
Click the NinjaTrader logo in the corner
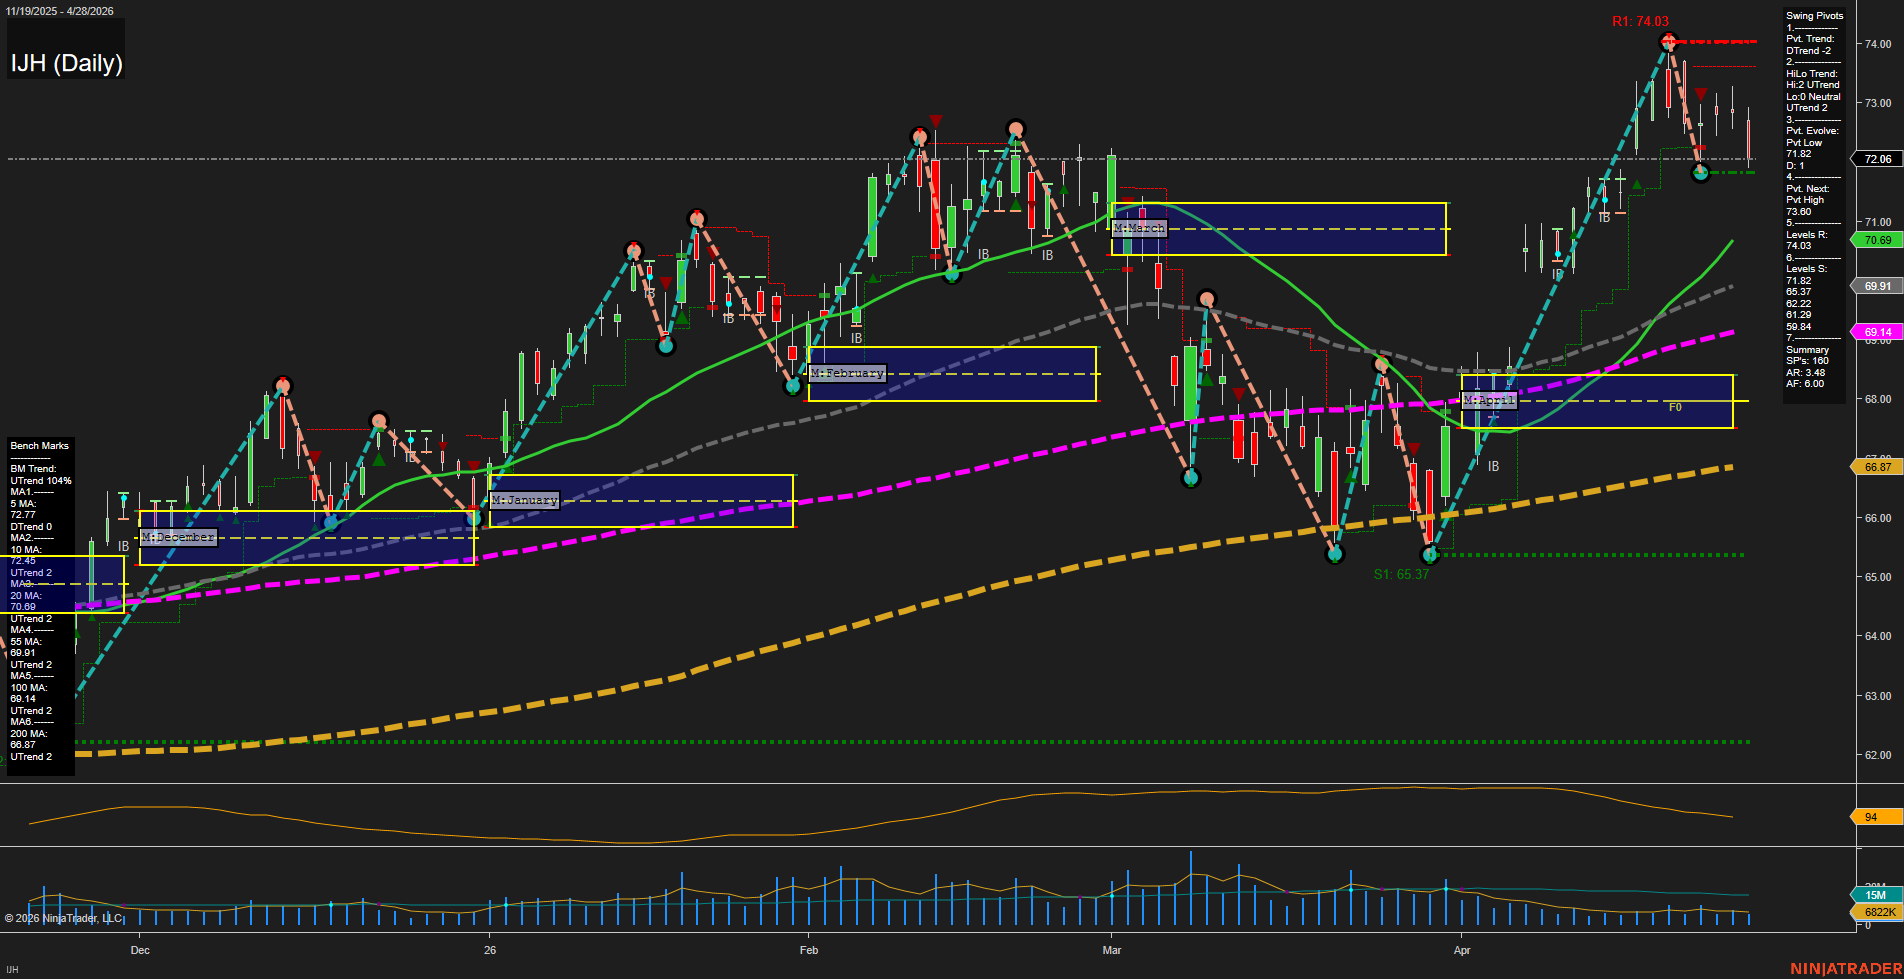pyautogui.click(x=1845, y=968)
